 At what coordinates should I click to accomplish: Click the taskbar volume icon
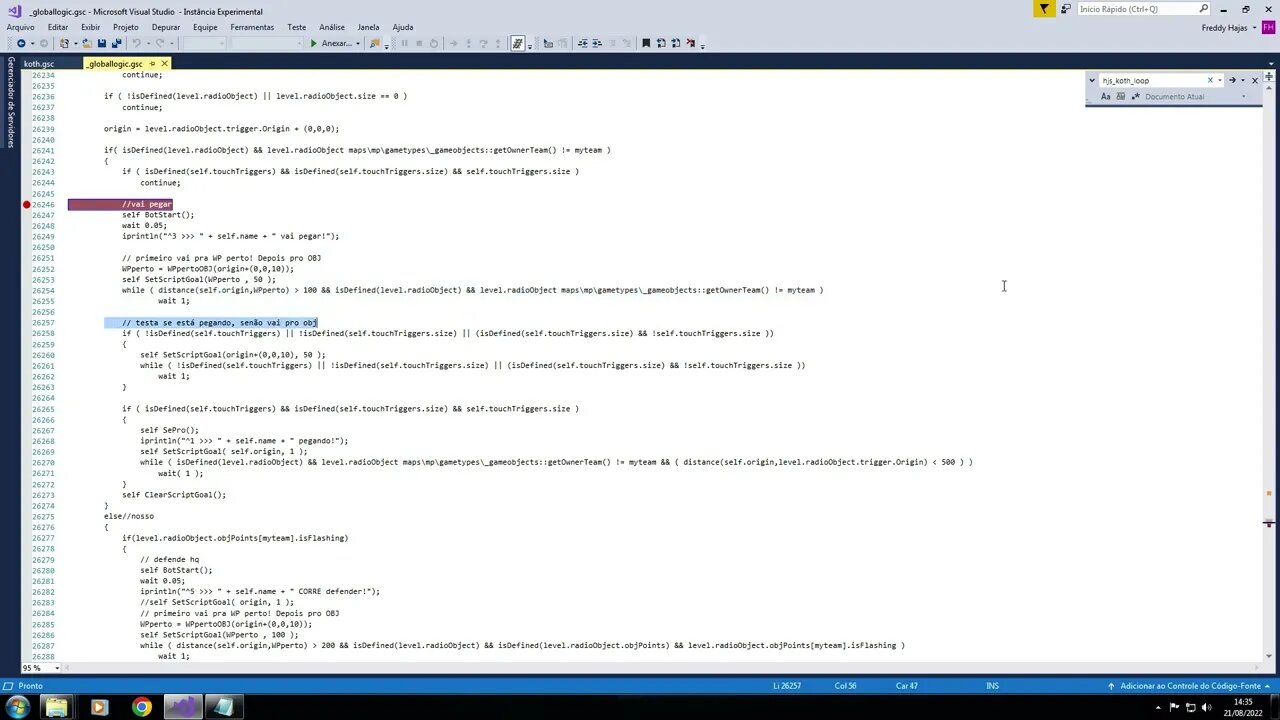[x=1207, y=707]
